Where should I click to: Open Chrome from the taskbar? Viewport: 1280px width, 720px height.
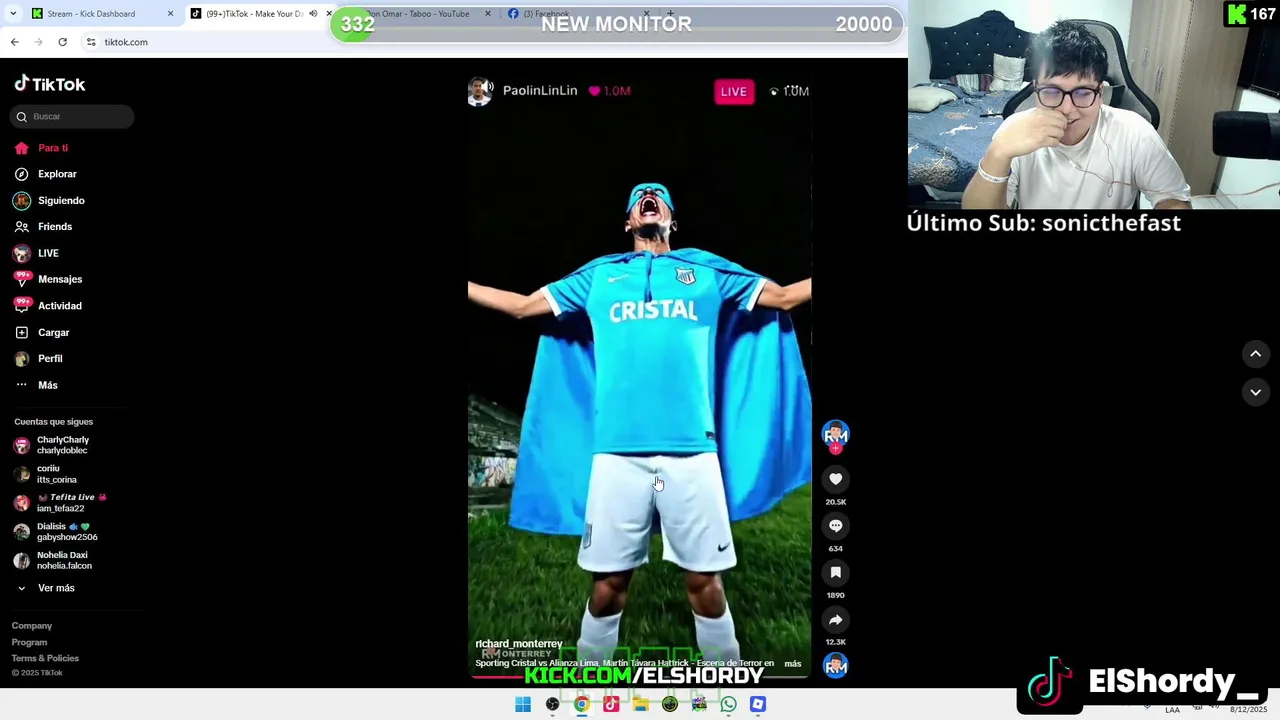[x=581, y=705]
